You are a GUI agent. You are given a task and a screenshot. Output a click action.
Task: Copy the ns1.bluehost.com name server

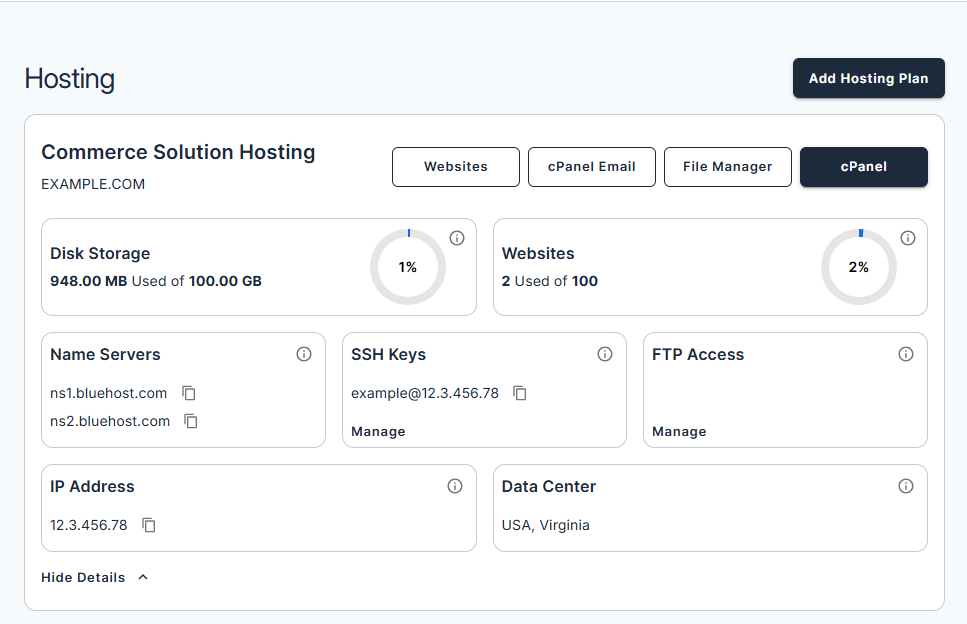click(189, 393)
